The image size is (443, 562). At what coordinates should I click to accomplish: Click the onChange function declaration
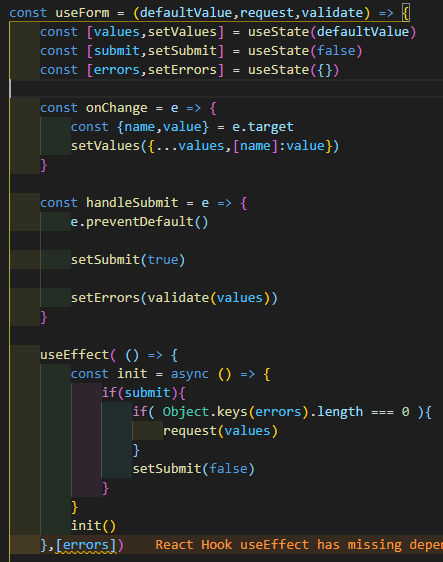116,108
